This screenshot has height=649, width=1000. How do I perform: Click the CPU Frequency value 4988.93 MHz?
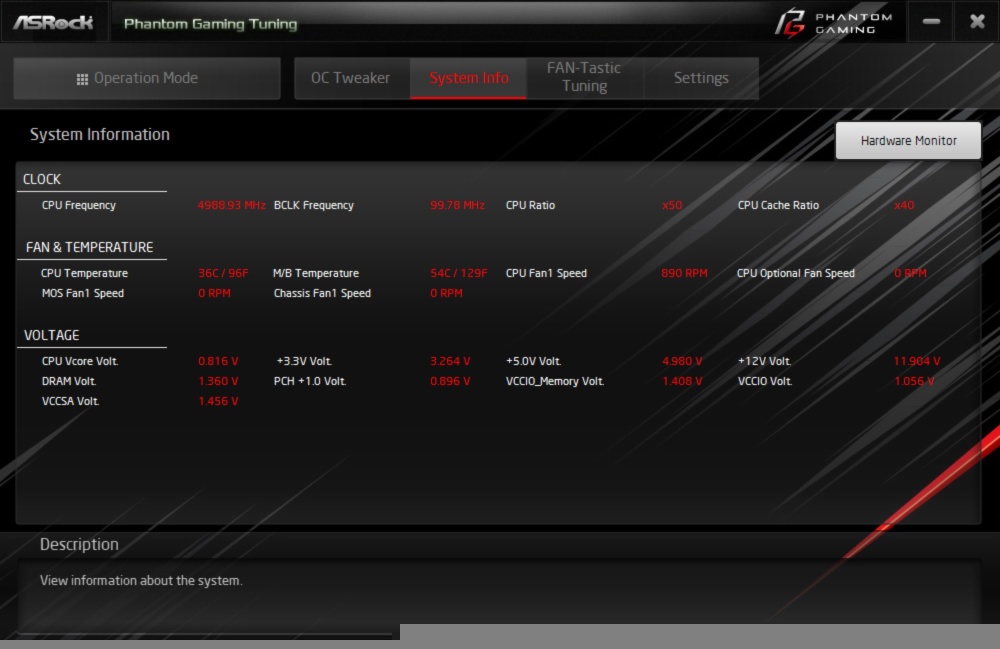tap(231, 205)
